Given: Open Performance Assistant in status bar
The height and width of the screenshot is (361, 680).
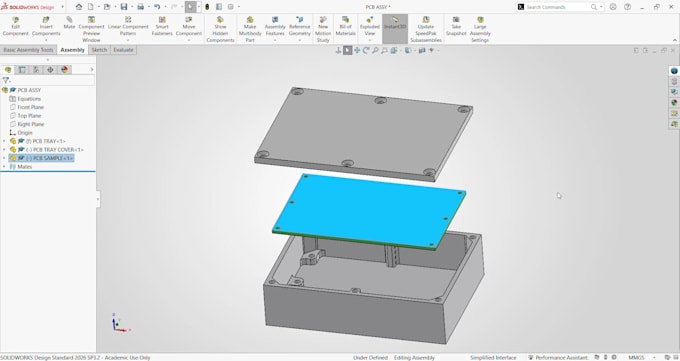Looking at the screenshot, I should pos(557,358).
